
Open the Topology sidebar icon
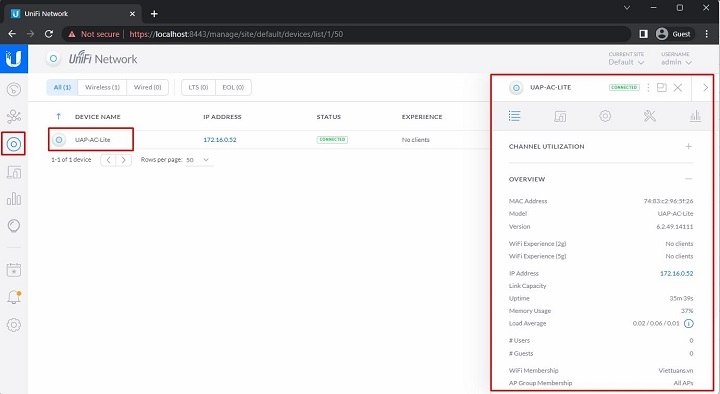pyautogui.click(x=14, y=117)
